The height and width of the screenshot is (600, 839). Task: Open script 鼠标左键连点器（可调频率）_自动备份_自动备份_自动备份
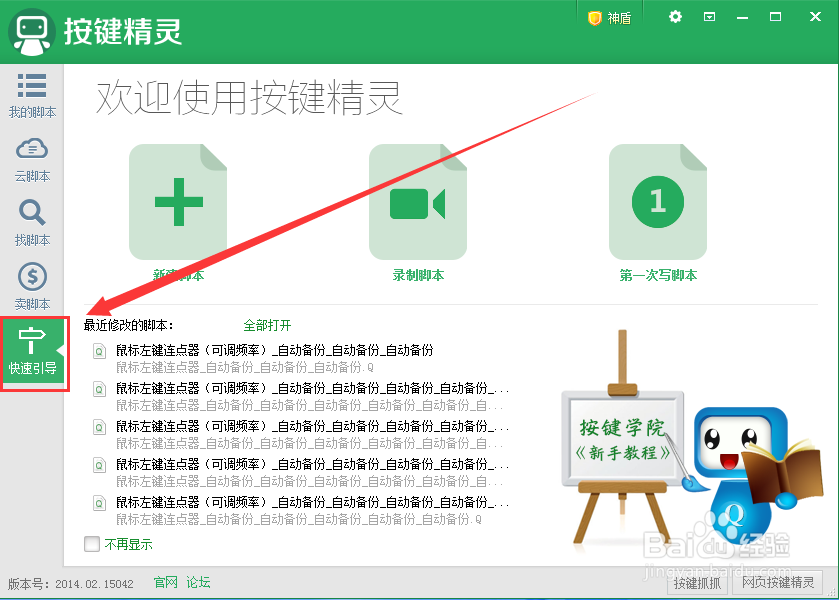(274, 350)
